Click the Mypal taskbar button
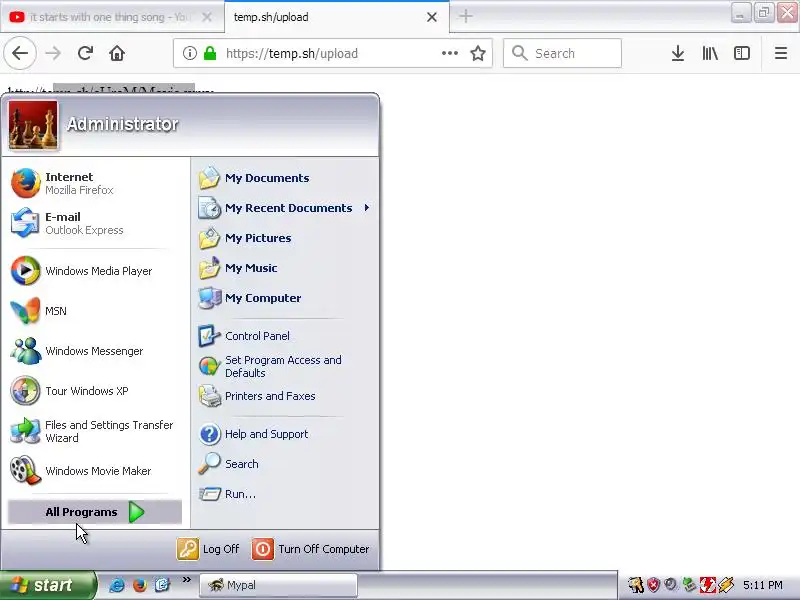The height and width of the screenshot is (600, 800). click(x=278, y=585)
